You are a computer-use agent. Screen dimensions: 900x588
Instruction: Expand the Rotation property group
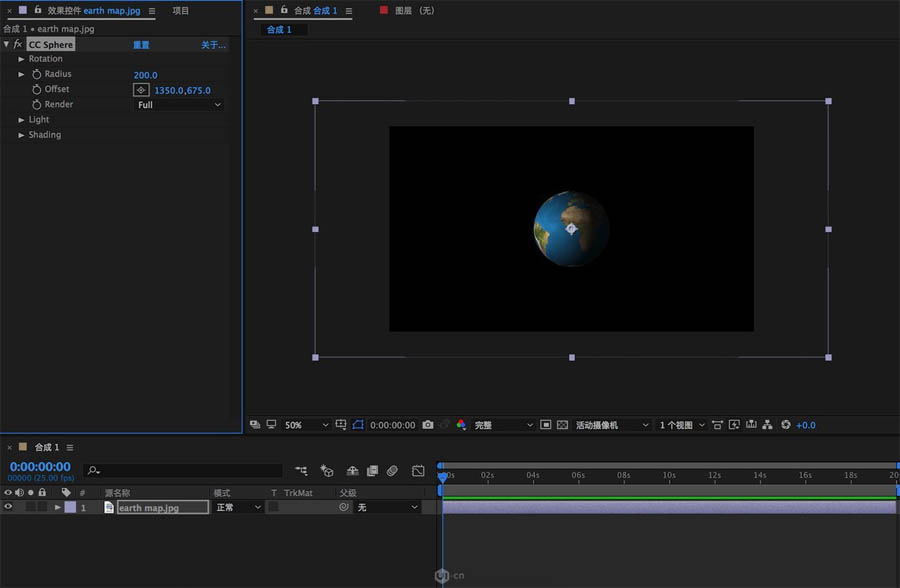[x=21, y=59]
